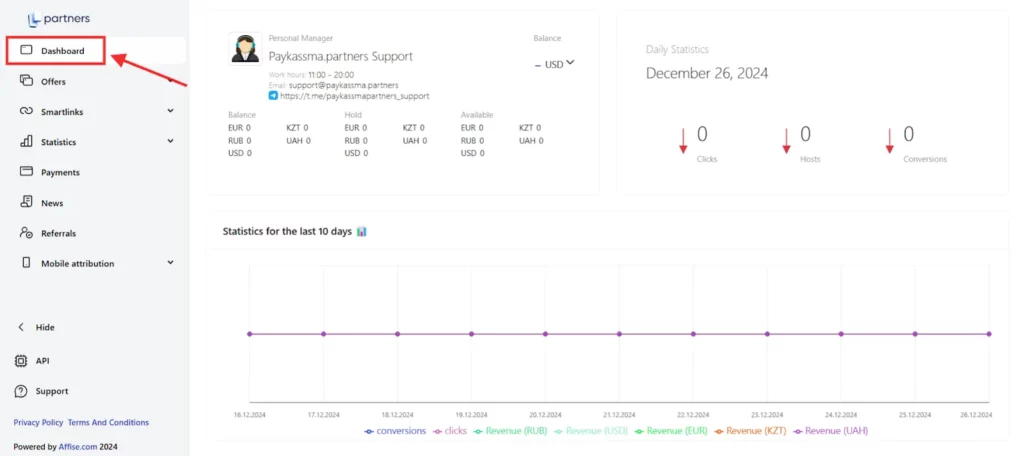
Task: Click the Hide left-arrow icon
Action: 21,327
